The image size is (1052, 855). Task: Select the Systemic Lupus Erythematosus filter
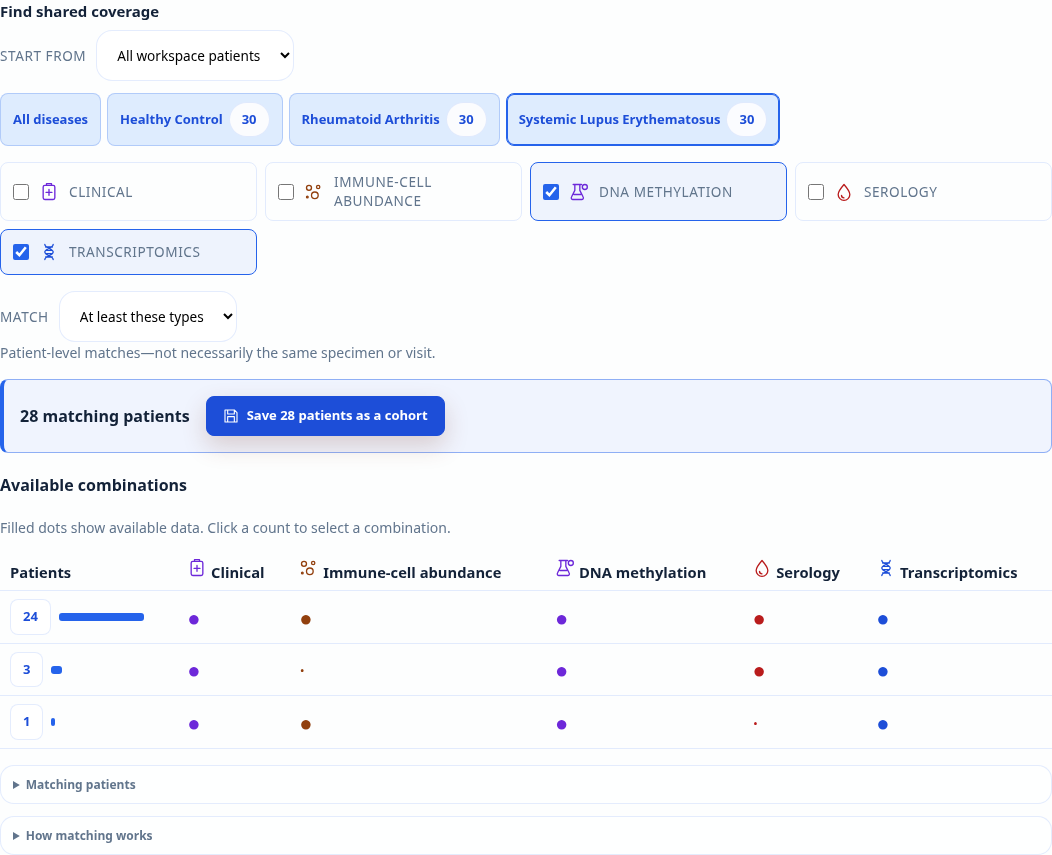643,119
